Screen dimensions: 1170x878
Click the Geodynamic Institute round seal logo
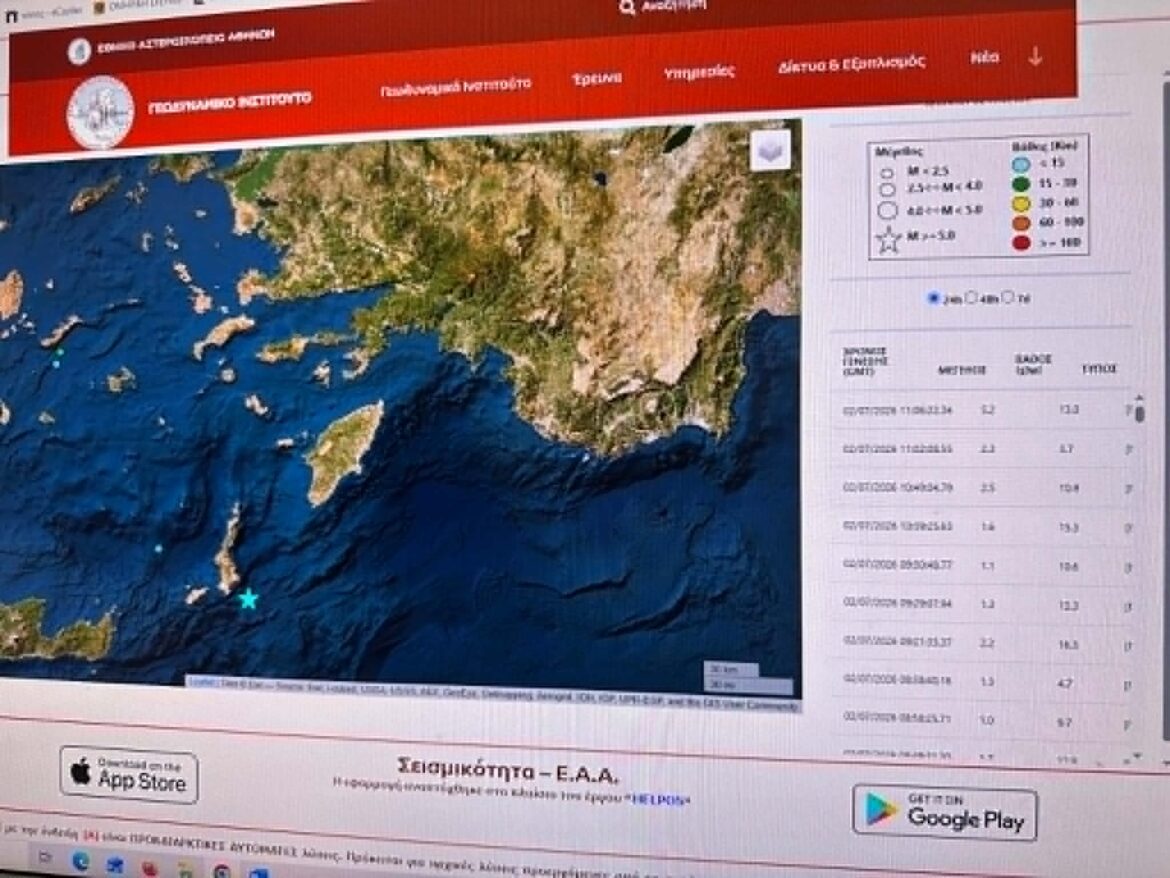pyautogui.click(x=101, y=113)
